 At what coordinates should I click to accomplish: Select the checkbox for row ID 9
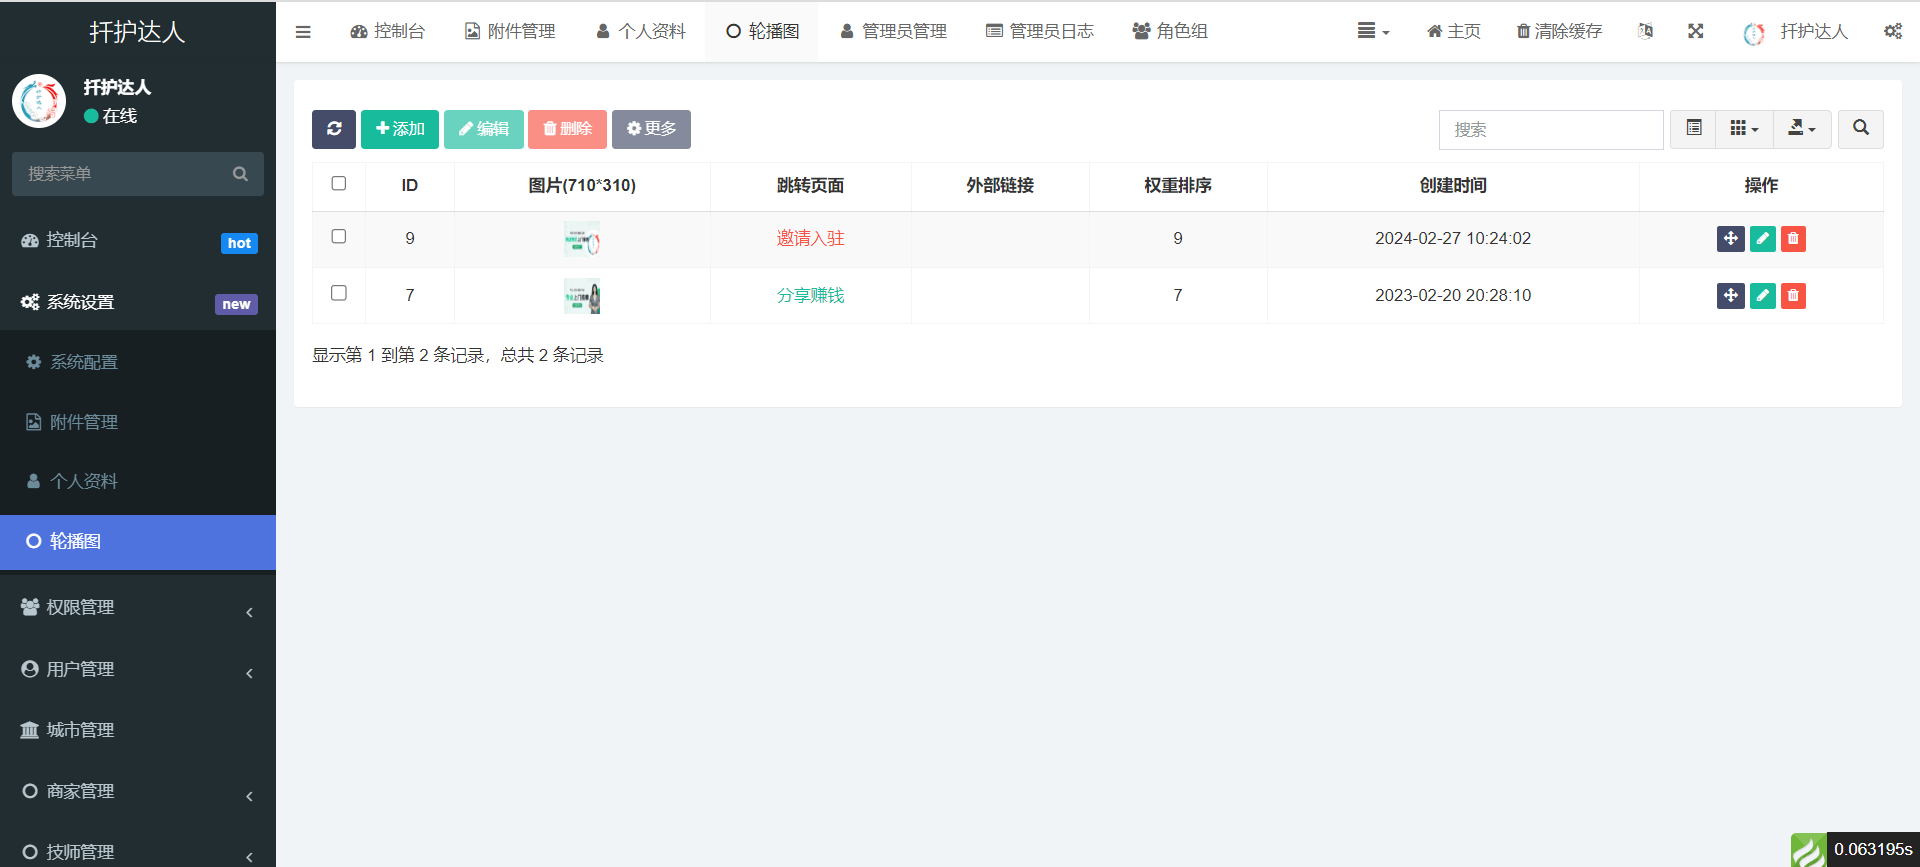point(339,237)
